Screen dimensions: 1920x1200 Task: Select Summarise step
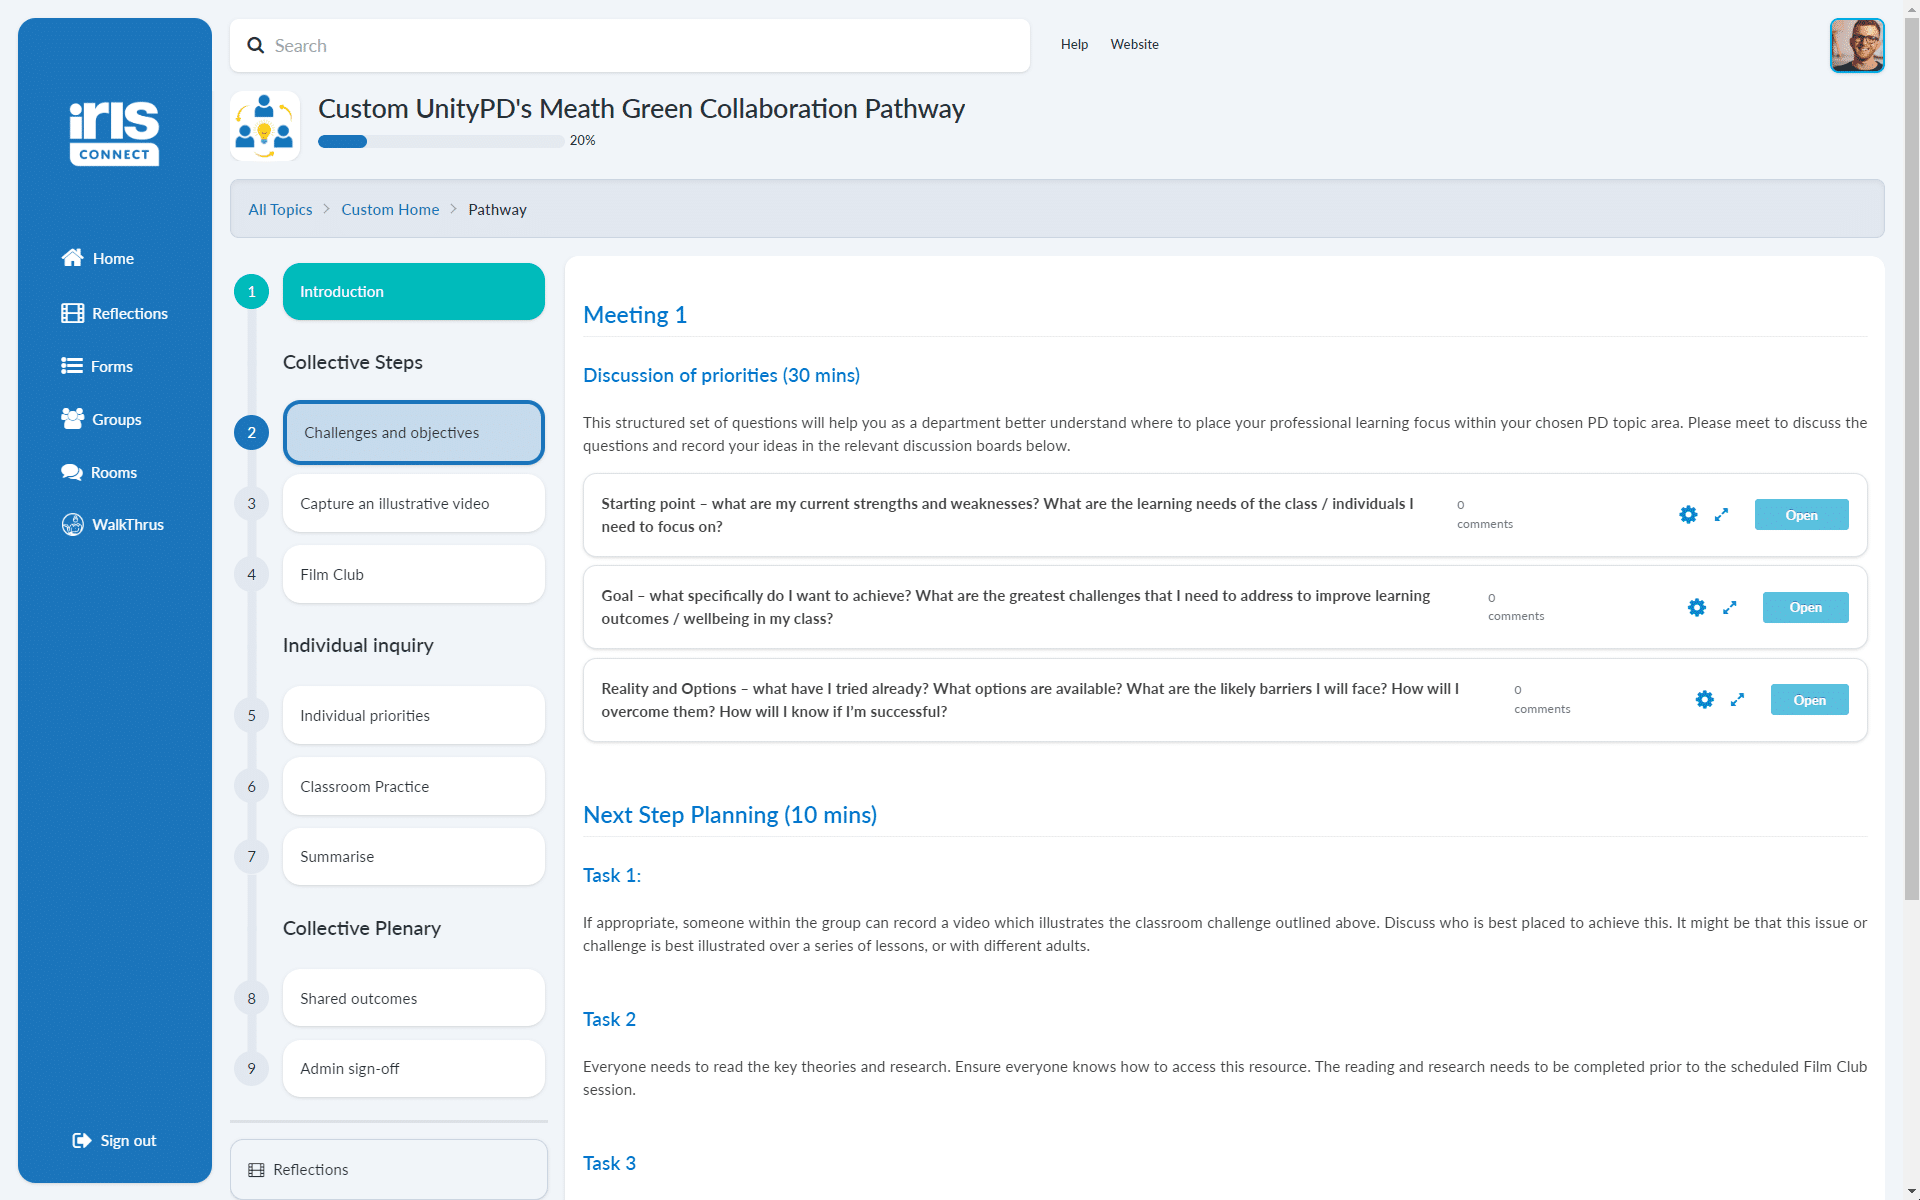coord(414,857)
